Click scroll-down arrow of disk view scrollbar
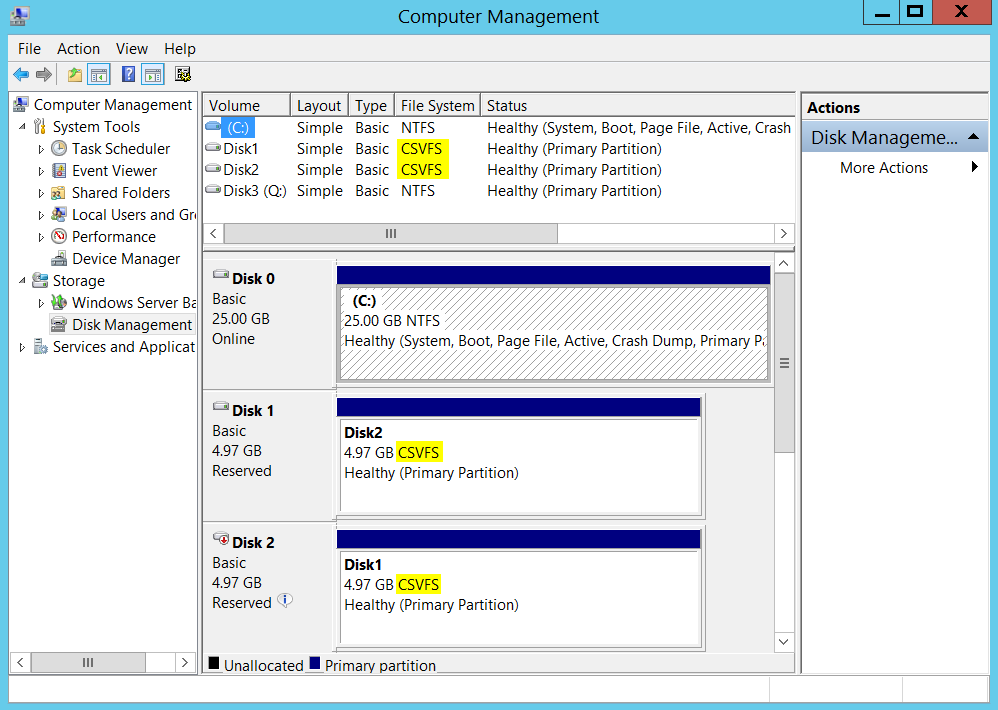998x710 pixels. point(784,641)
